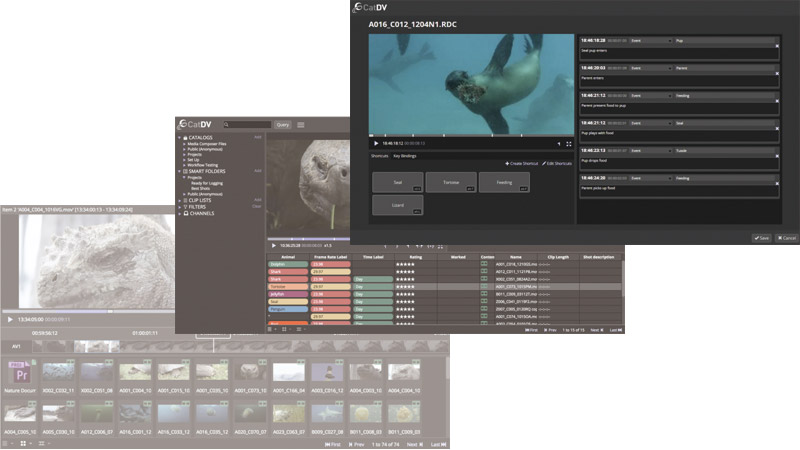Click the Feeding shortcut button
Viewport: 800px width, 450px height.
504,182
